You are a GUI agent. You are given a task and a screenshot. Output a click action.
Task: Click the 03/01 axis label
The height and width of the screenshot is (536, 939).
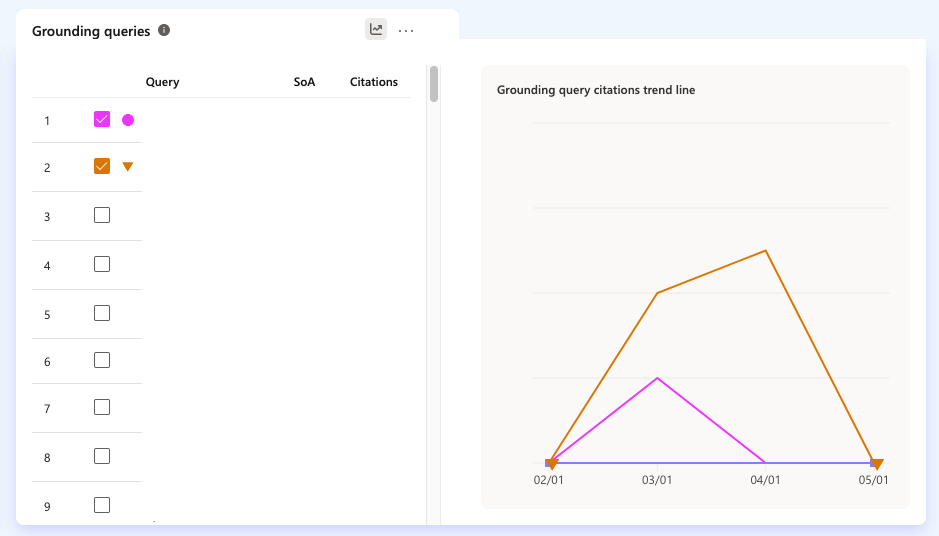point(657,480)
